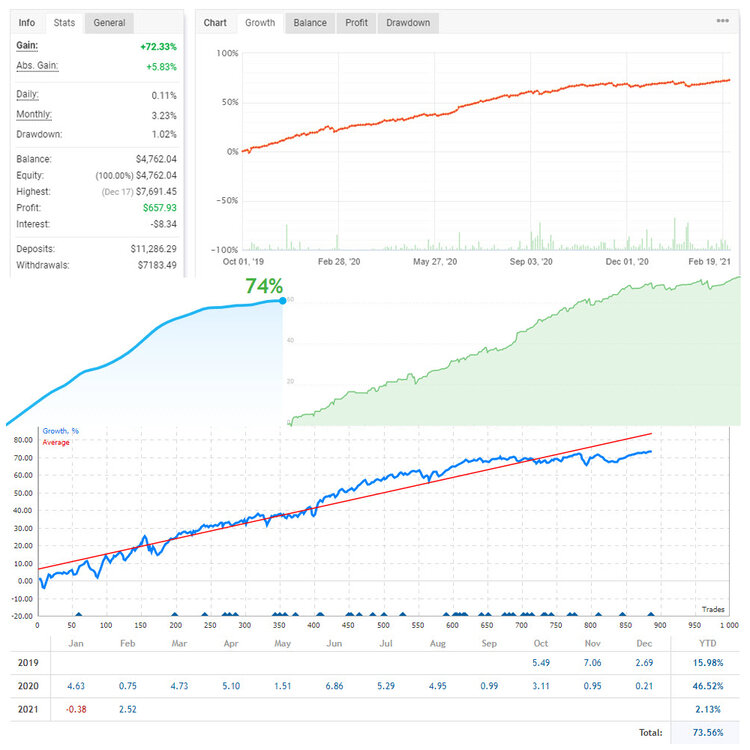The width and height of the screenshot is (750, 750).
Task: Click the Growth, % legend entry
Action: (60, 431)
